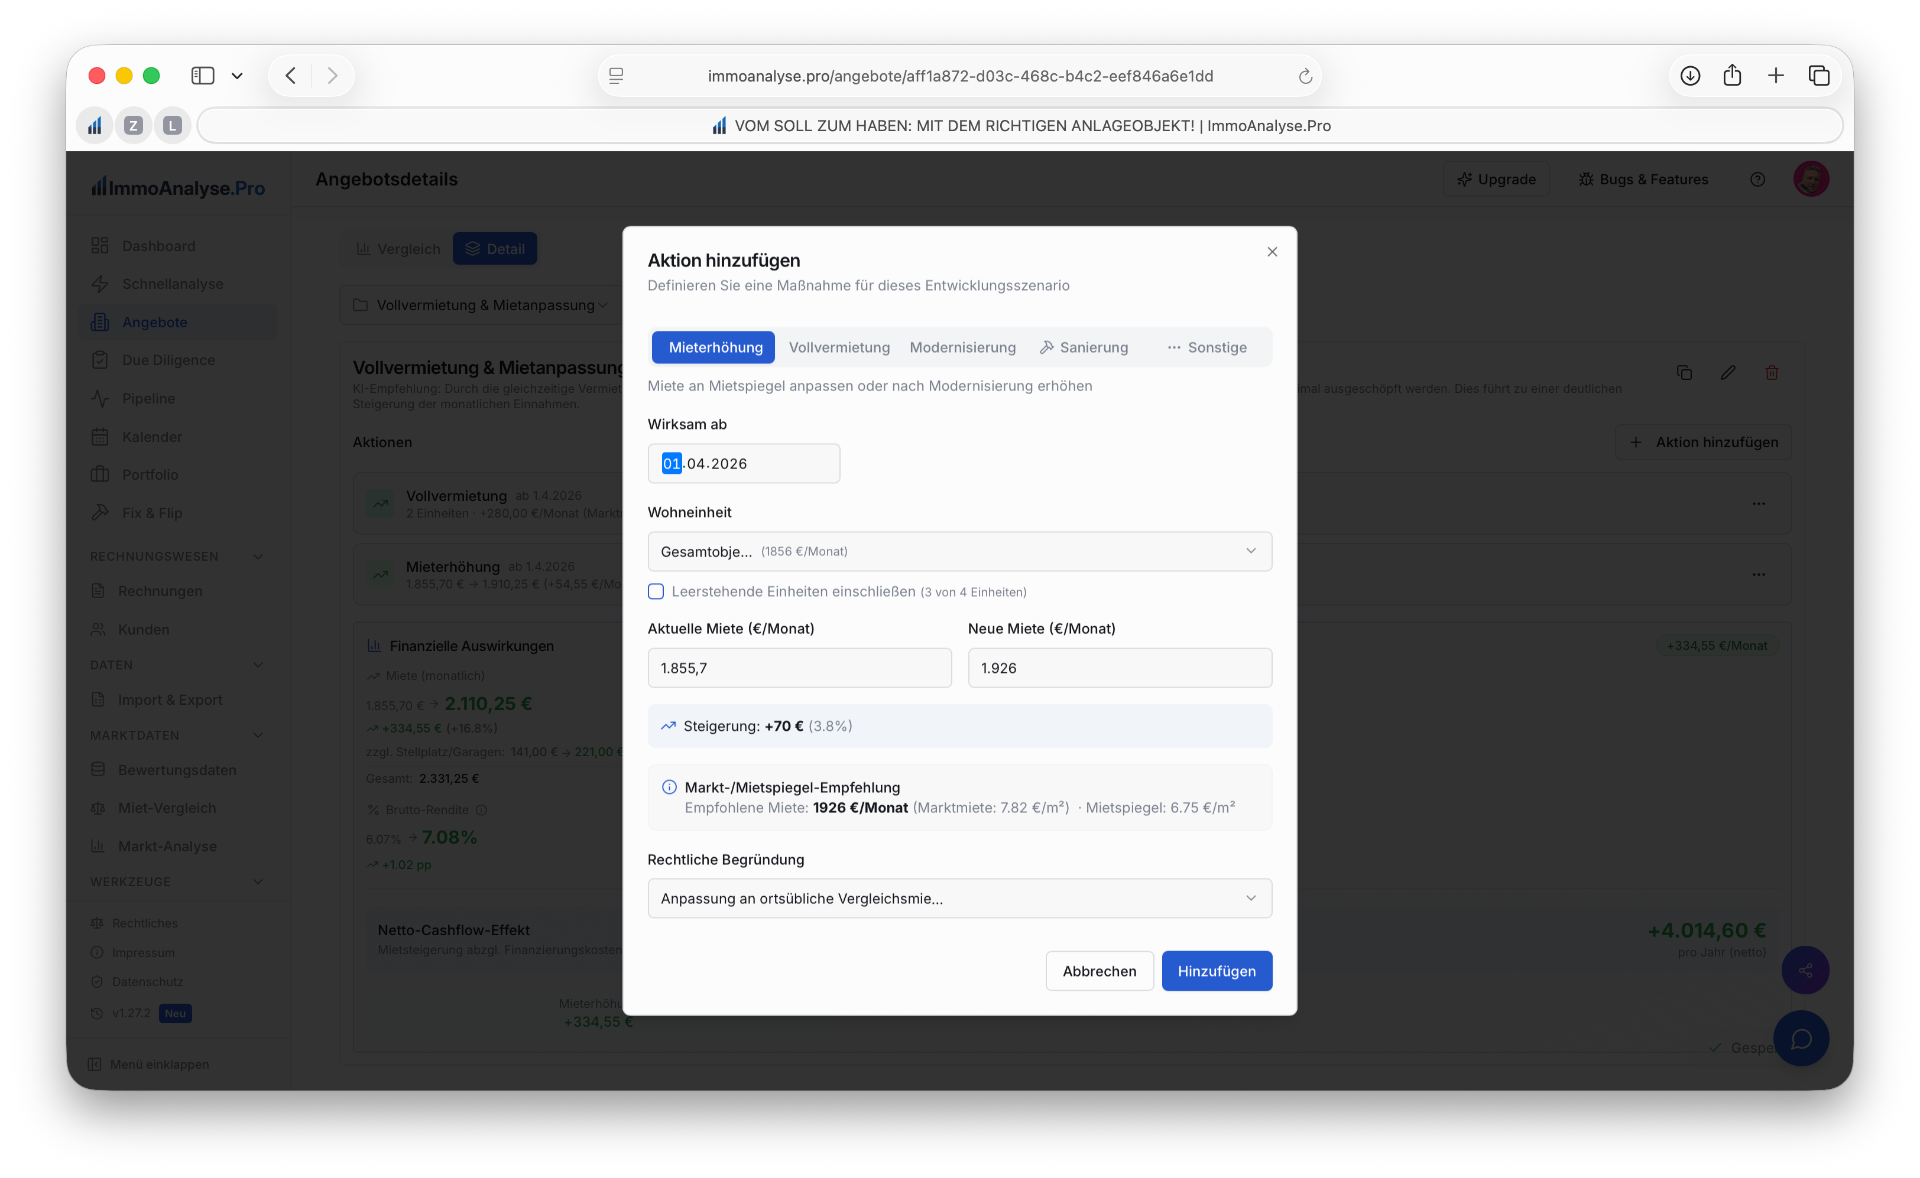Choose the Sanierung tab
Image resolution: width=1920 pixels, height=1178 pixels.
1084,347
